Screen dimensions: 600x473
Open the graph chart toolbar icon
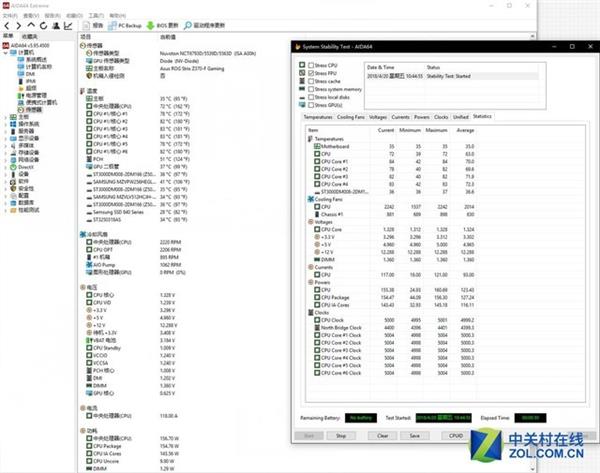pos(68,26)
